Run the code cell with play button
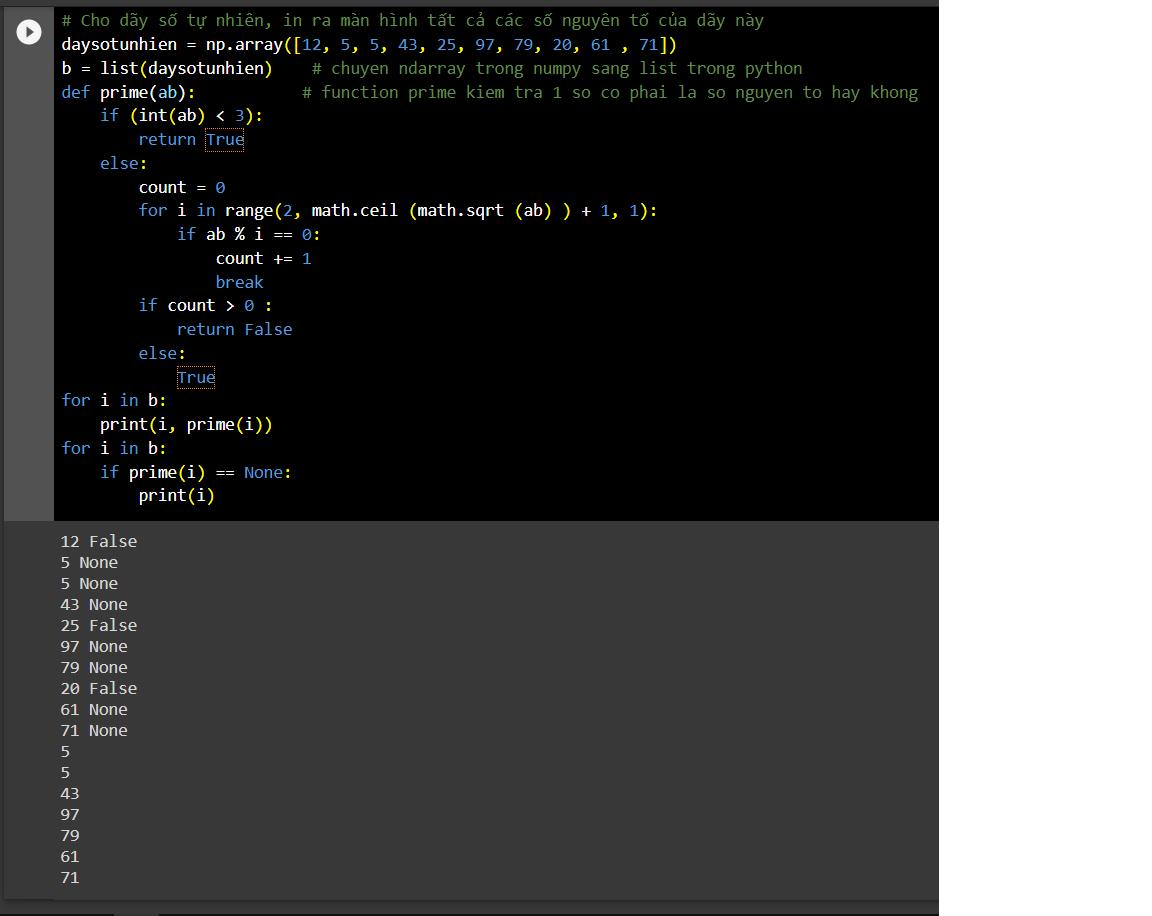The height and width of the screenshot is (916, 1152). tap(29, 32)
